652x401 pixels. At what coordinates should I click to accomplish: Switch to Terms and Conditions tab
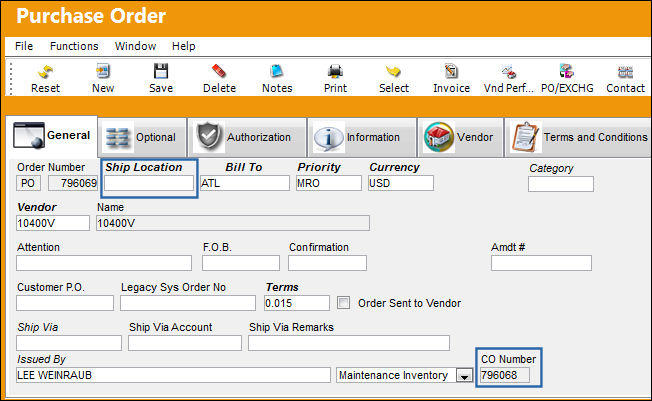click(x=579, y=137)
